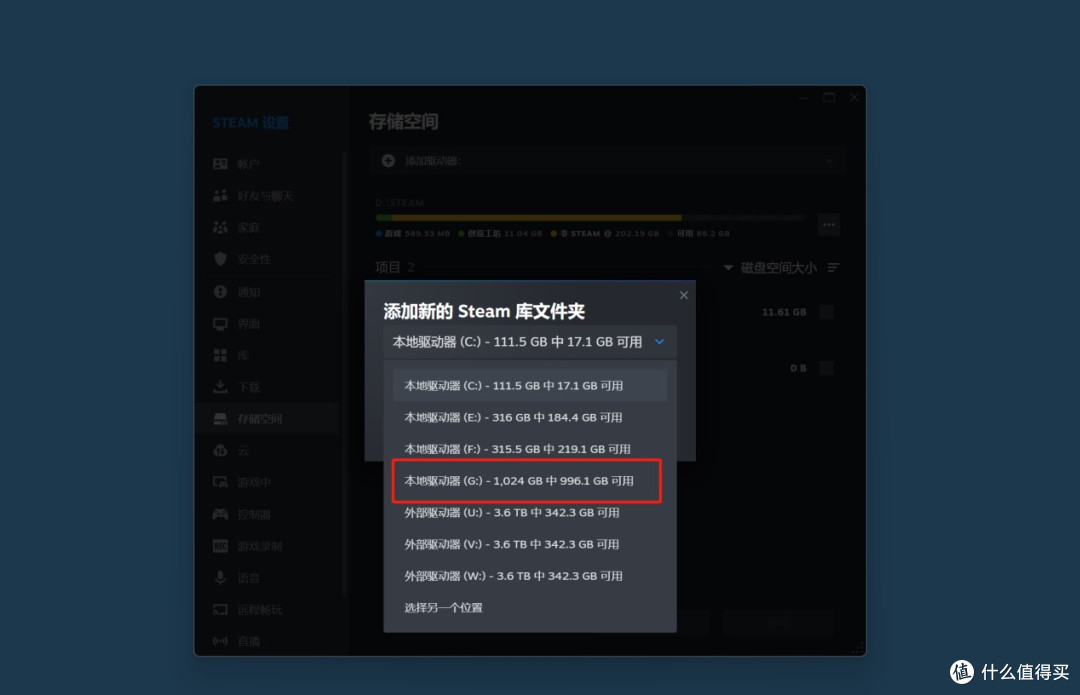Select the 控制器 controller icon

(220, 514)
